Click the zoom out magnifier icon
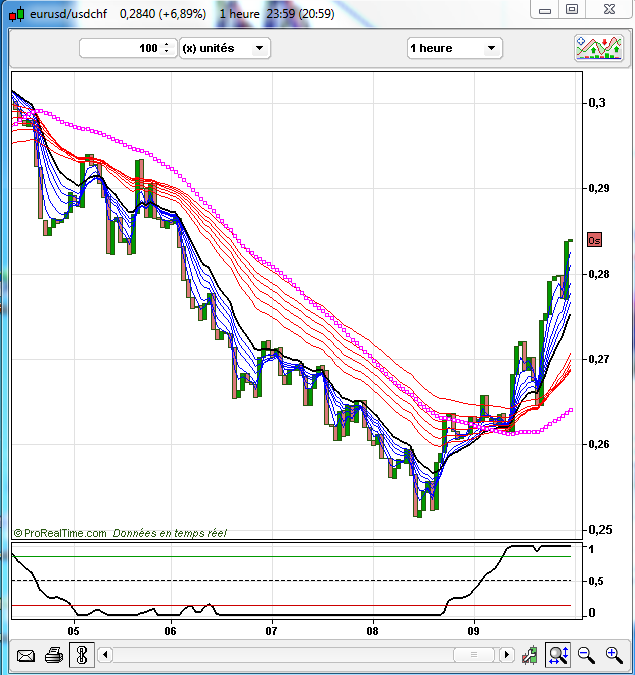The image size is (635, 675). point(586,656)
